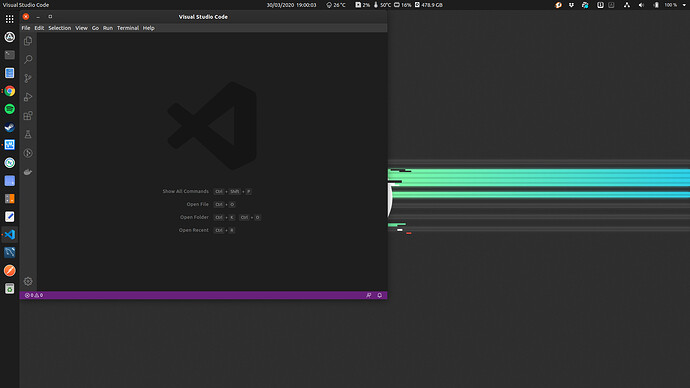This screenshot has height=388, width=690.
Task: Open the Edit menu
Action: point(39,28)
